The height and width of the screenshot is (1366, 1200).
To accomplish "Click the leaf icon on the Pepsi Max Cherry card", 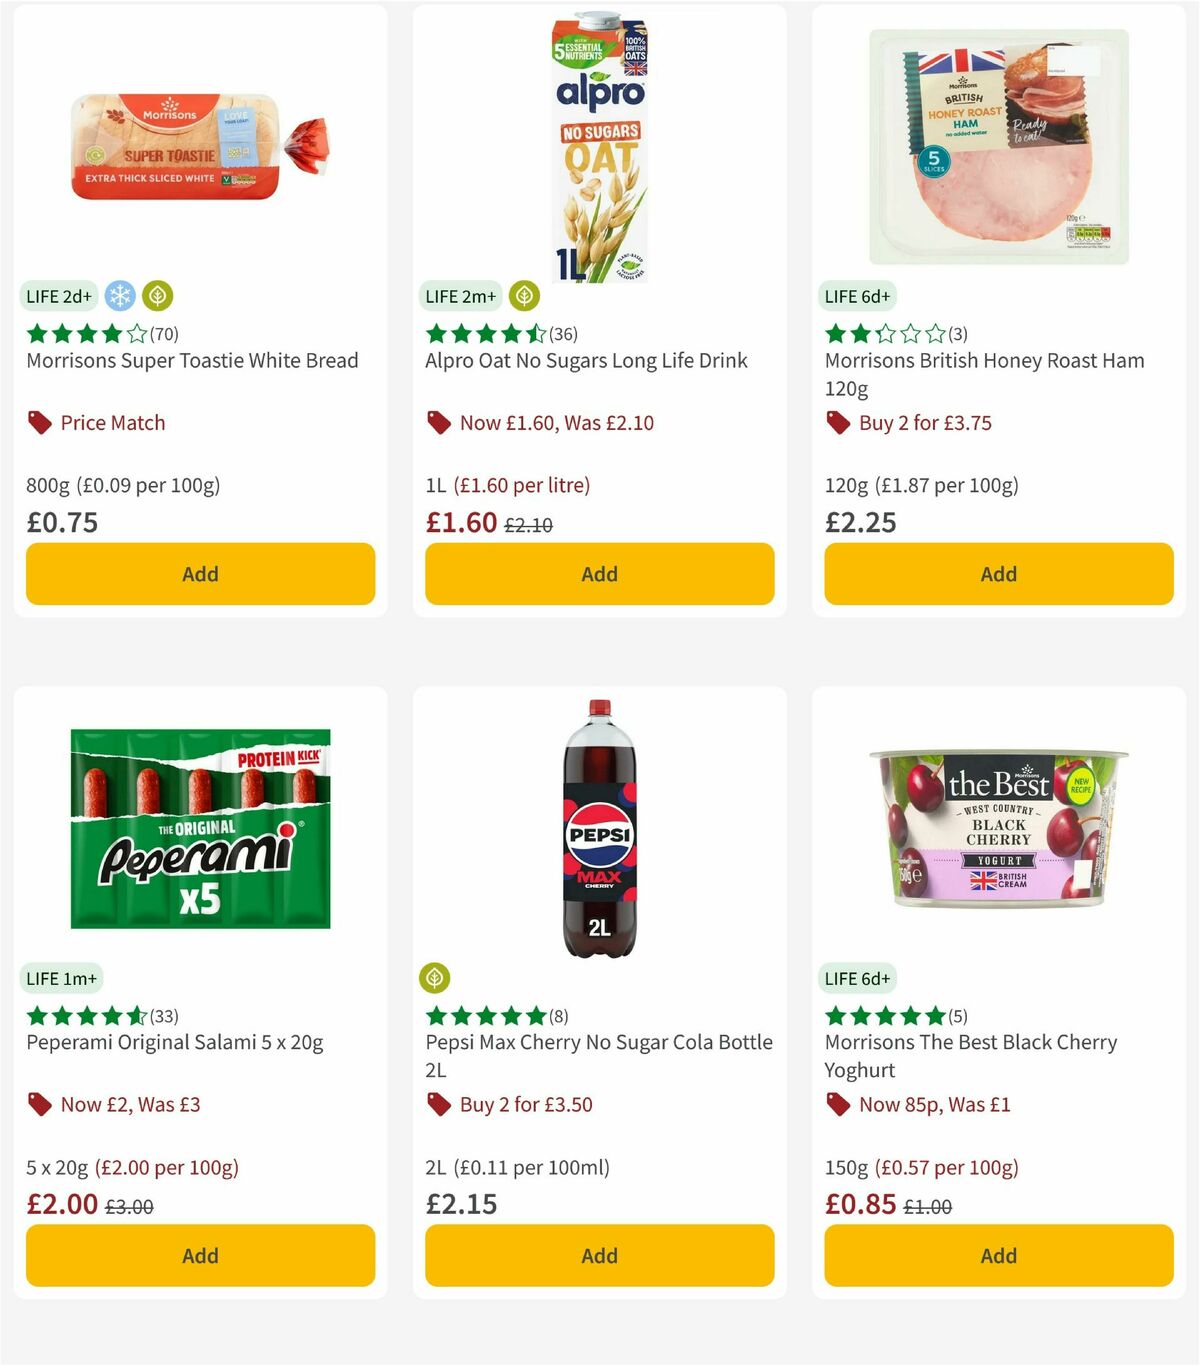I will 435,978.
